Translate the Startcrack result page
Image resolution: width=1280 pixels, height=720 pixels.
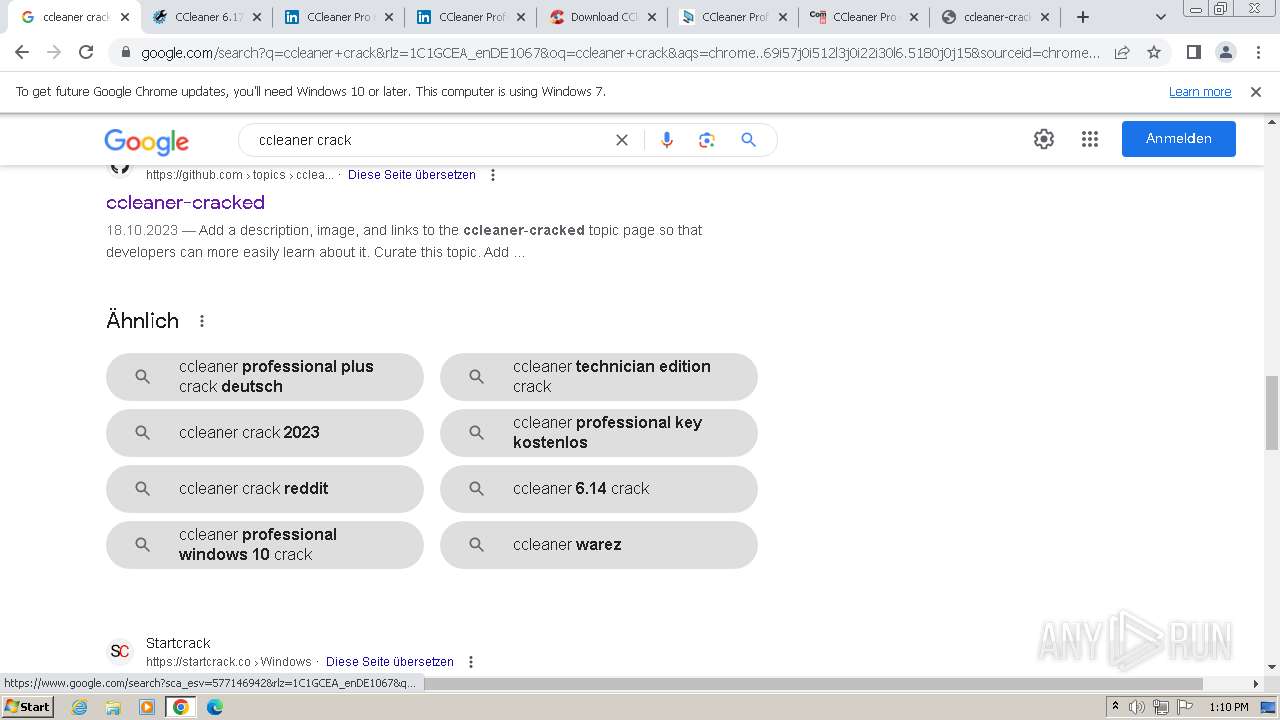390,662
